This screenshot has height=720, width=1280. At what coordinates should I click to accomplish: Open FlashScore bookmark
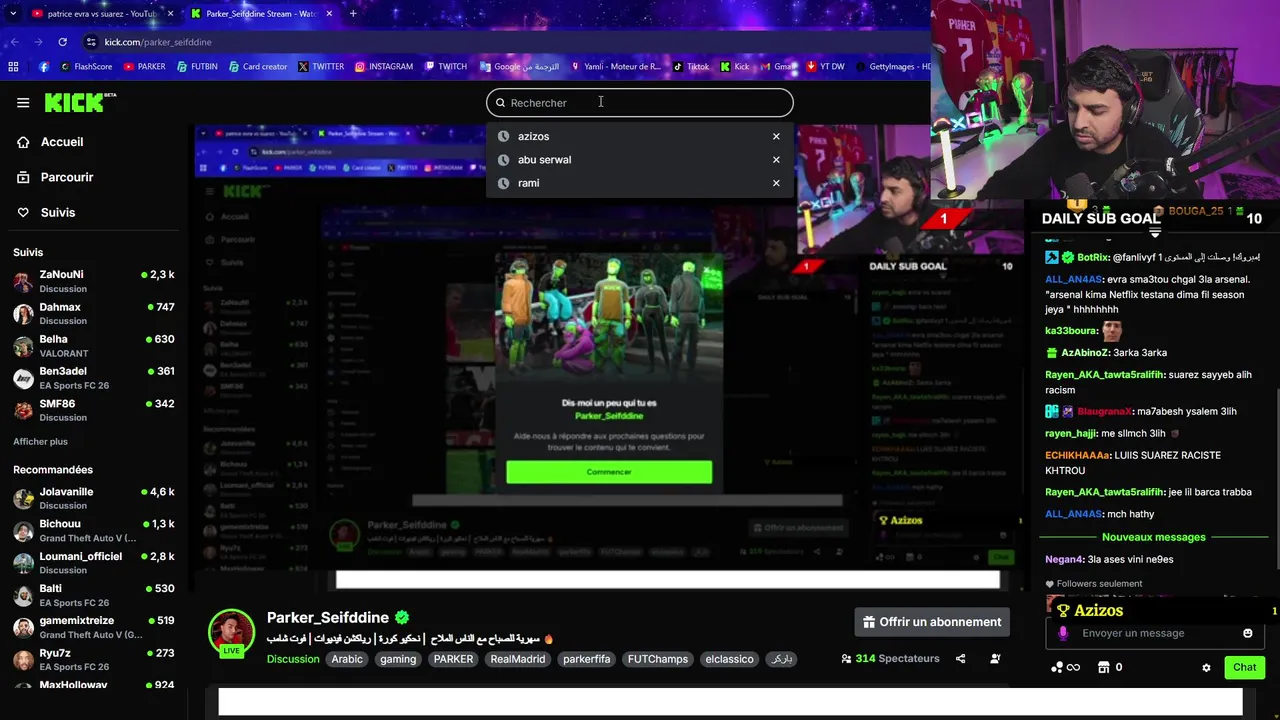point(86,67)
